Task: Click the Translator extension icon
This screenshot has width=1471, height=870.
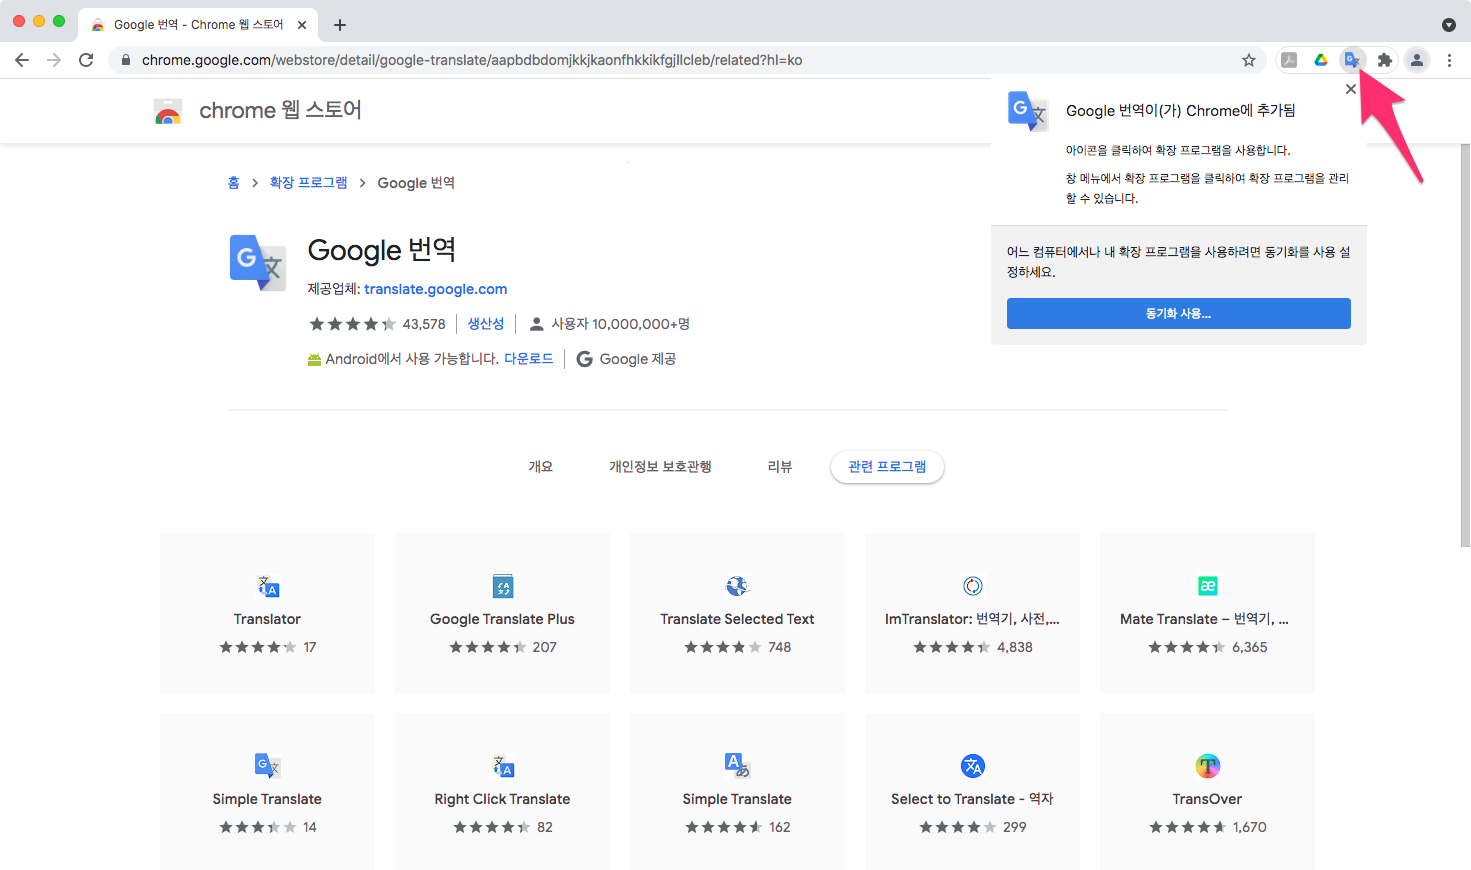Action: pos(268,586)
